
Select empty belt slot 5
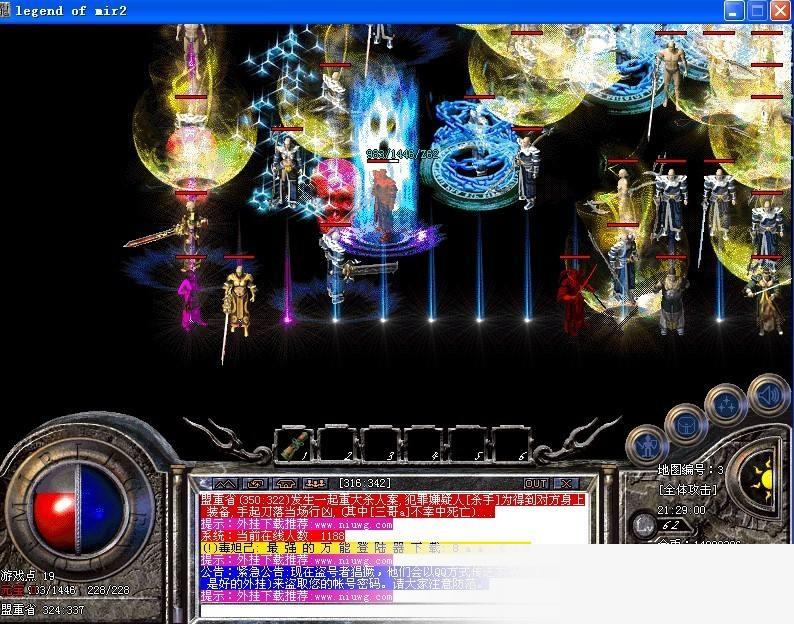(468, 445)
